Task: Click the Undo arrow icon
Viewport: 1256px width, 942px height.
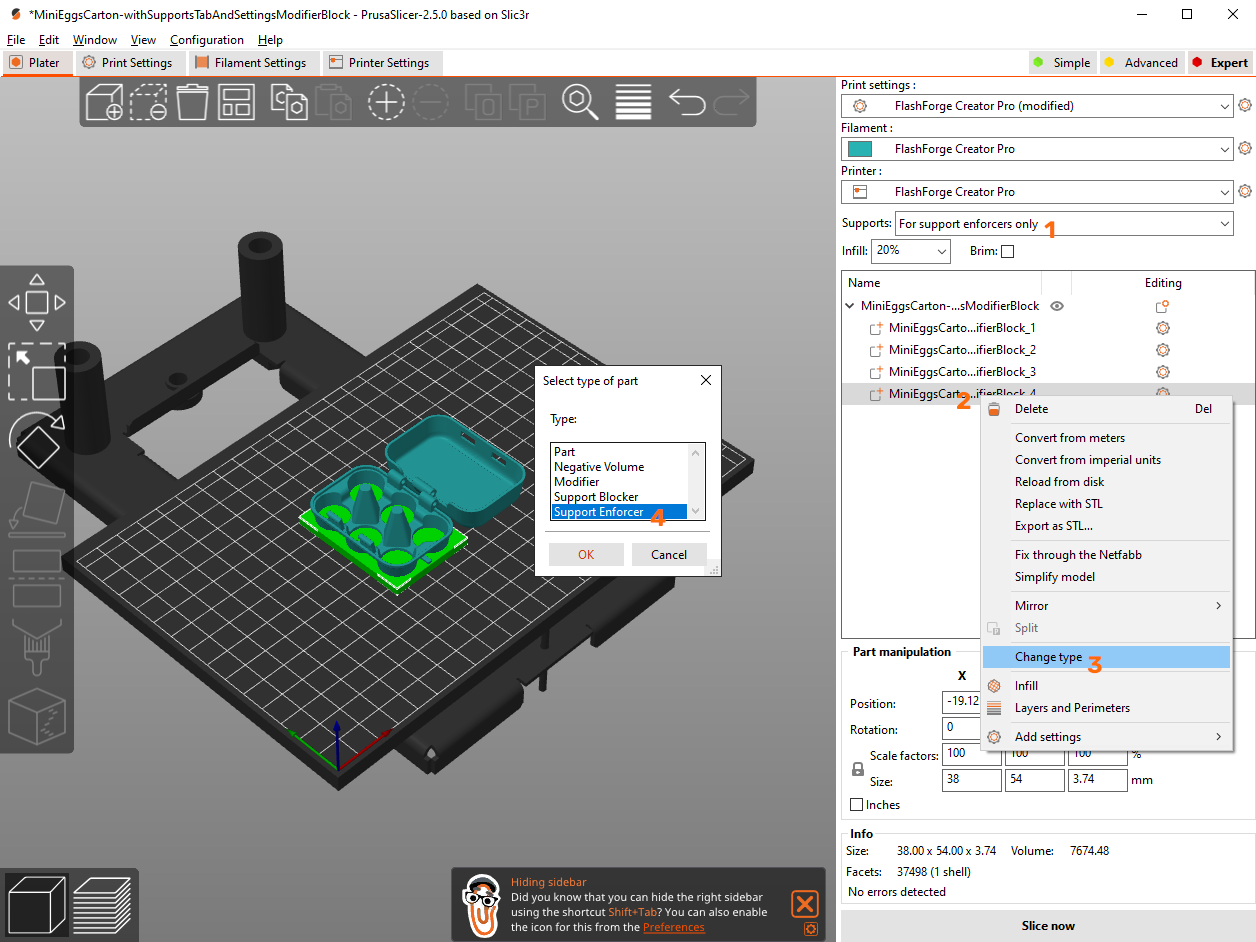Action: click(687, 102)
